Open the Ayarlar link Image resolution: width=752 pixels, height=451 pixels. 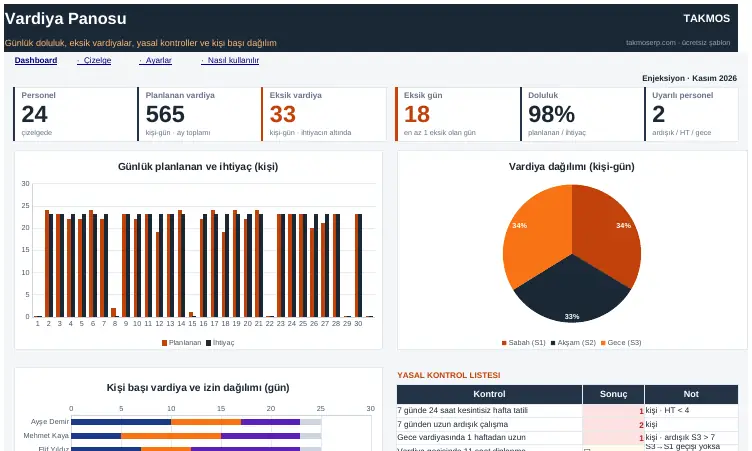[x=155, y=60]
